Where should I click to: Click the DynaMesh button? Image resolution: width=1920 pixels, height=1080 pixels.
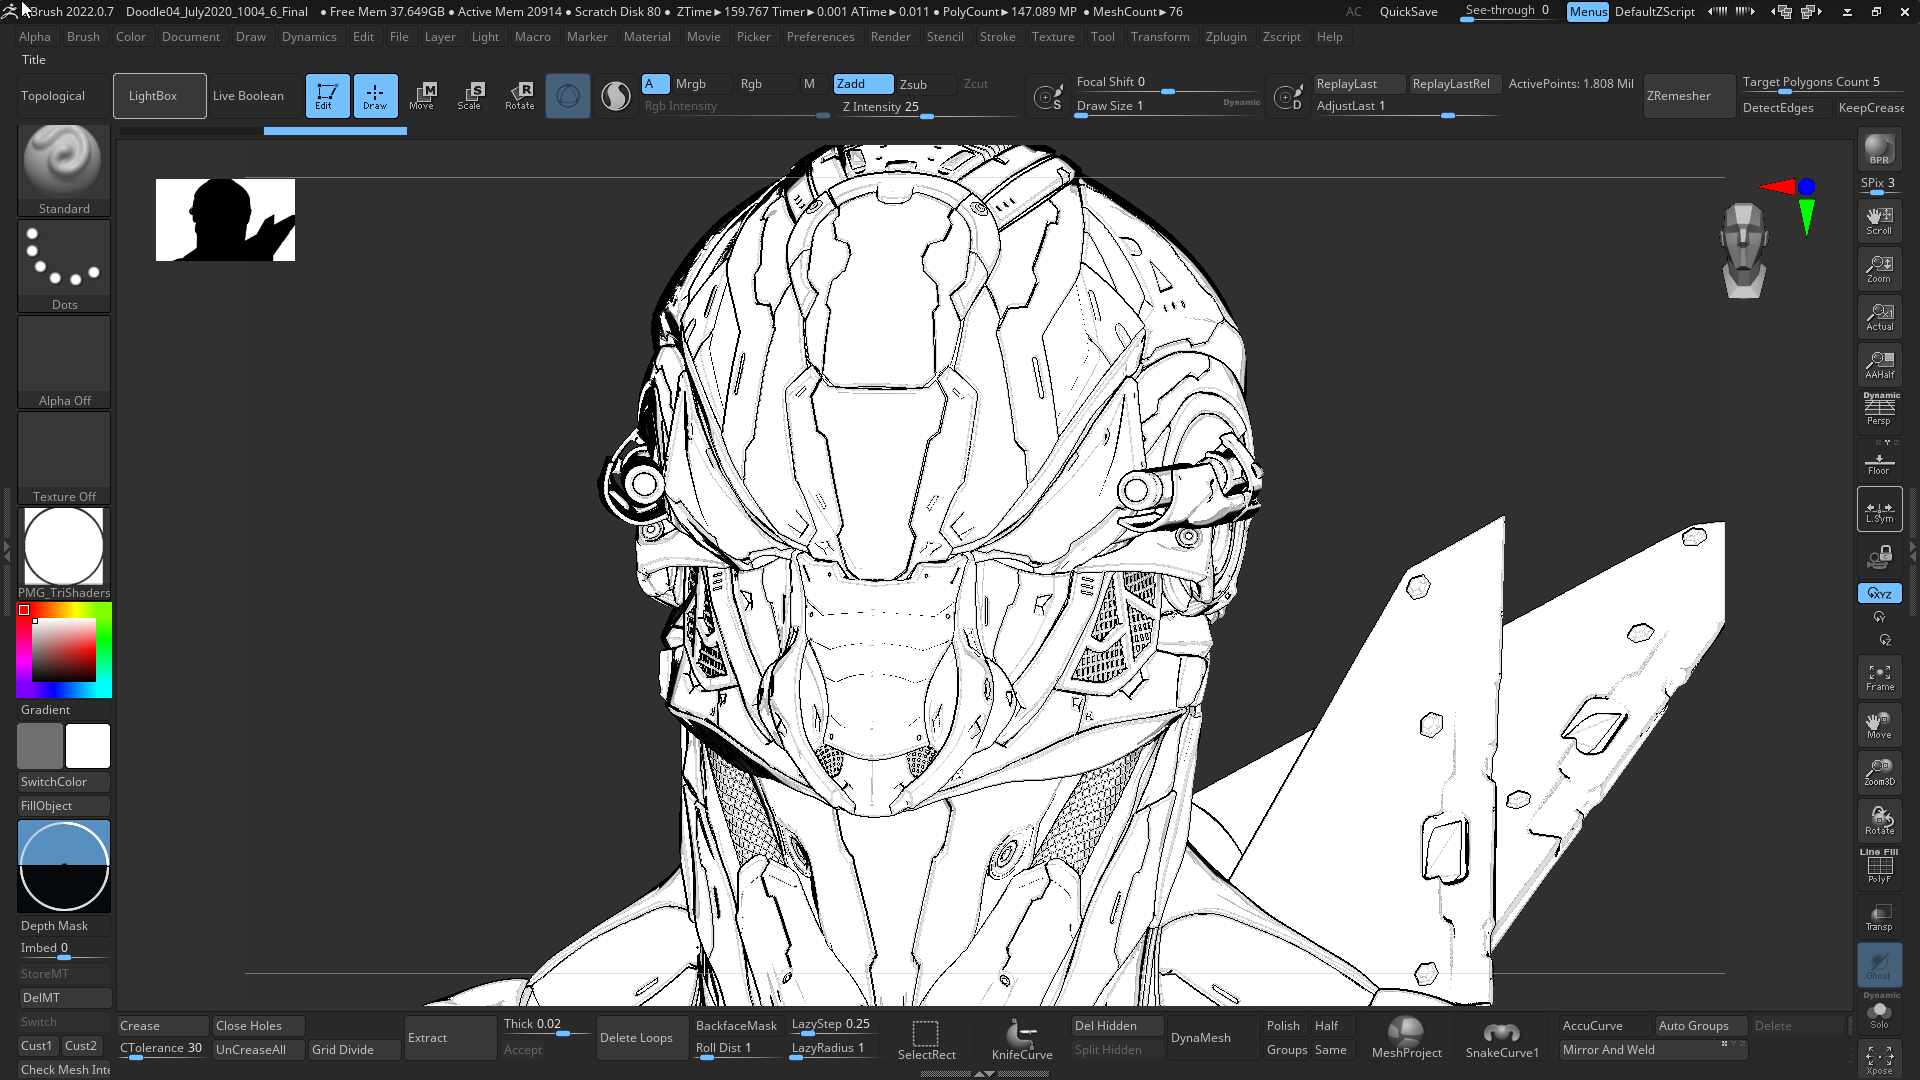(x=1211, y=1038)
